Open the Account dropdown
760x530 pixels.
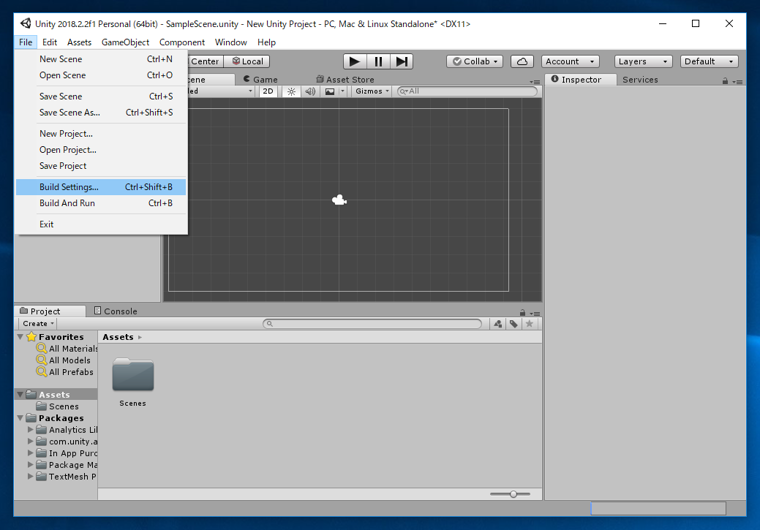[x=570, y=62]
